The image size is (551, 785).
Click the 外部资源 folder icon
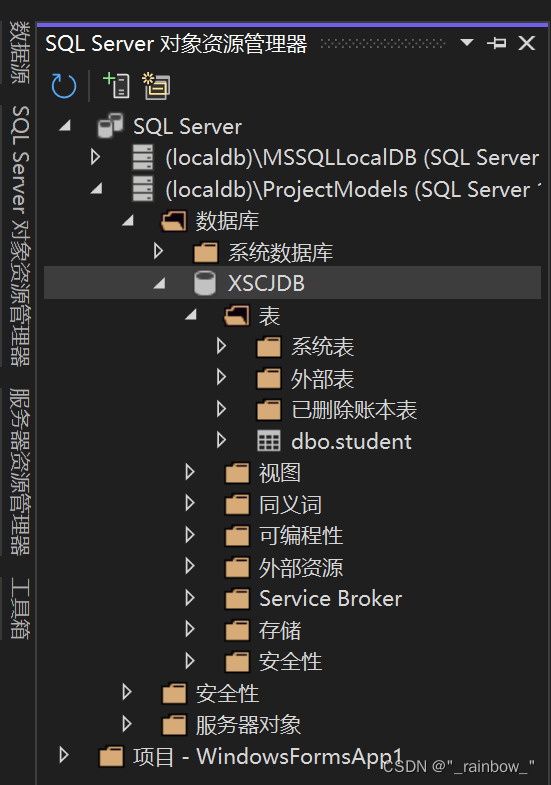click(x=237, y=567)
